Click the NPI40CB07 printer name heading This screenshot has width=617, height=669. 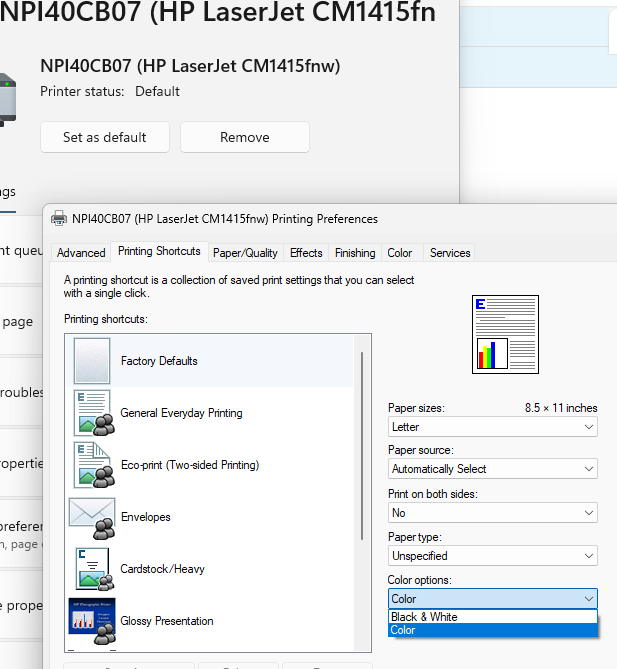[x=190, y=66]
